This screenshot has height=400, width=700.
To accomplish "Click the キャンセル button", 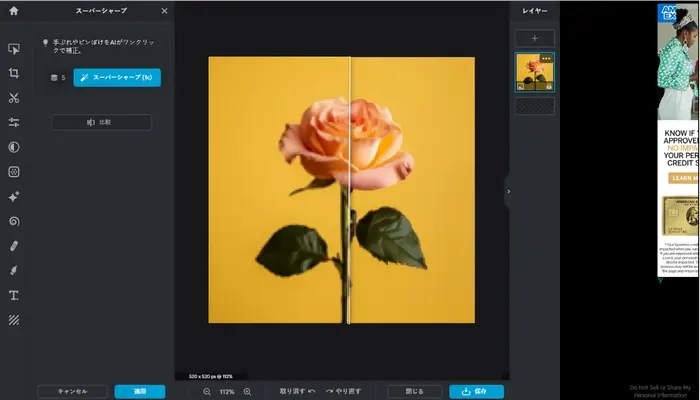I will tap(72, 392).
